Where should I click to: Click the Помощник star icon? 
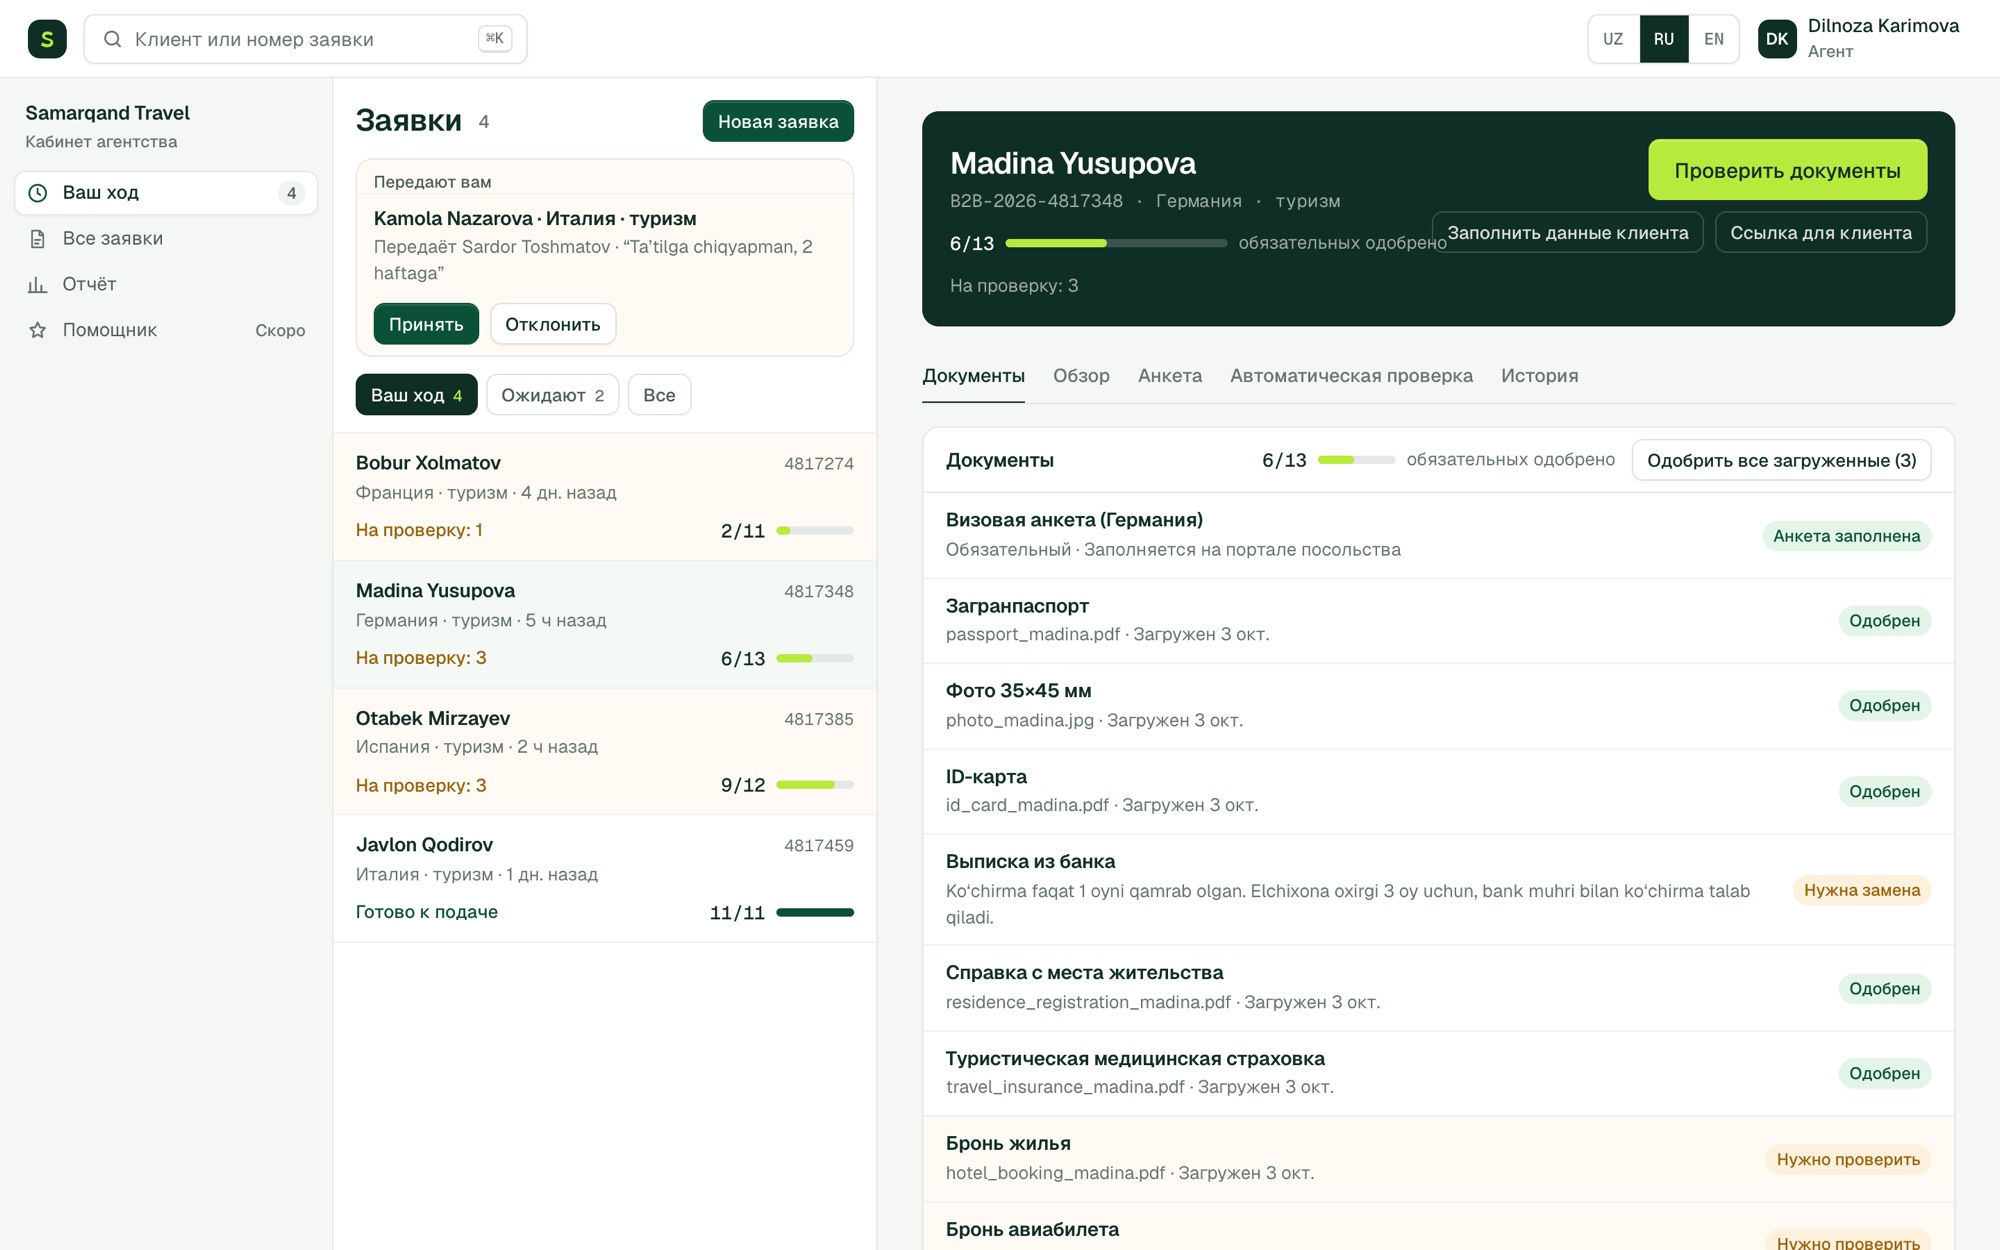point(38,330)
